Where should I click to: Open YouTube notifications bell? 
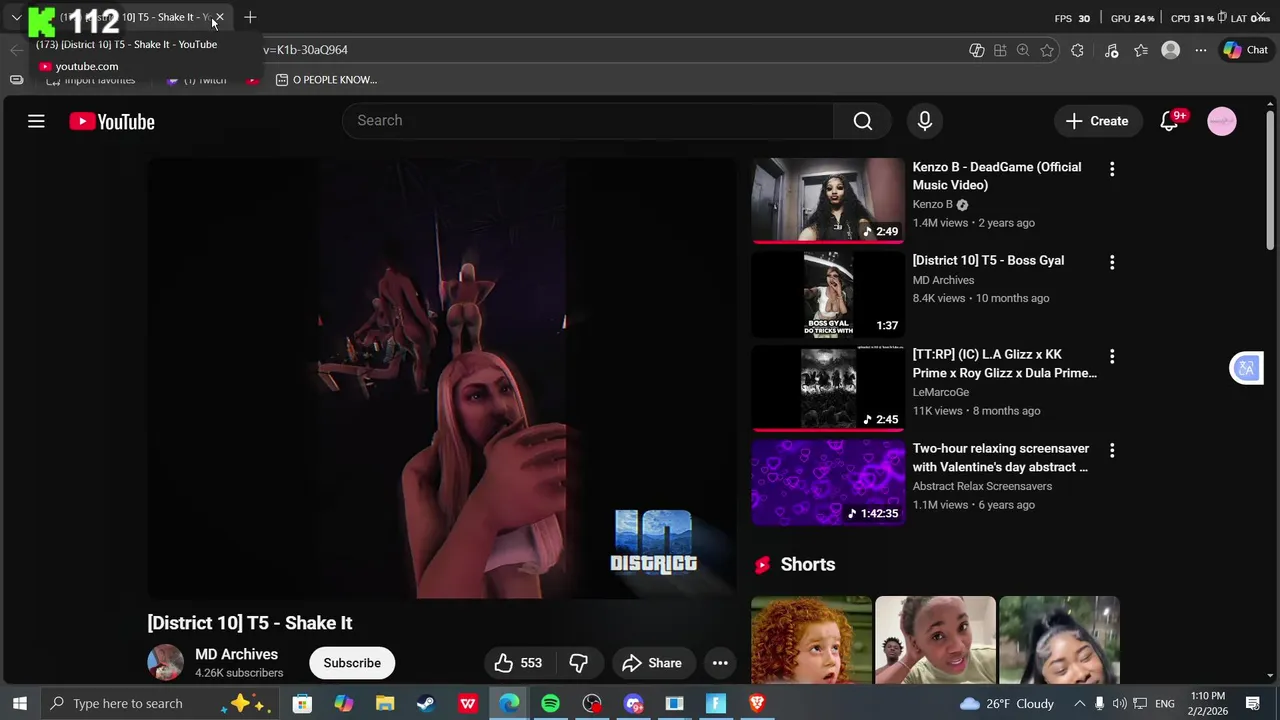pos(1169,121)
